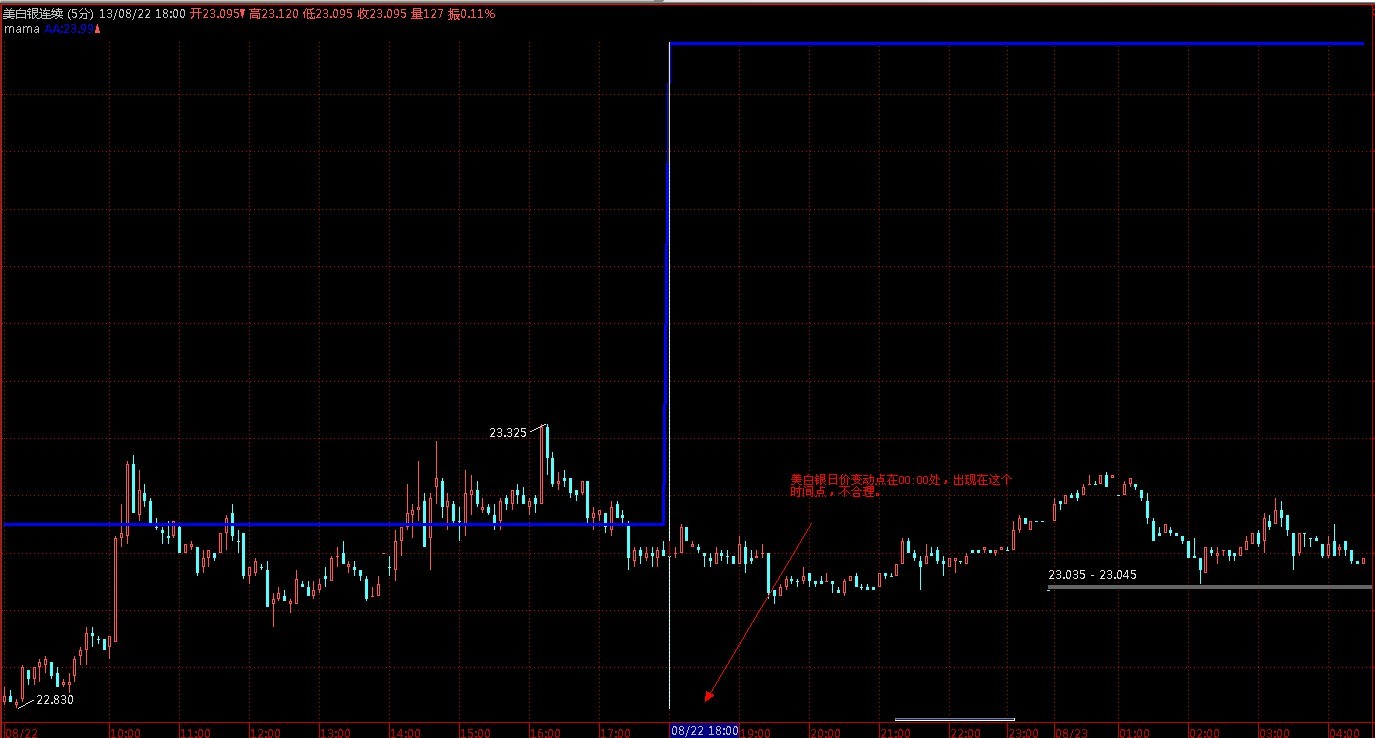
Task: Click the 22.830 low price label
Action: point(55,700)
